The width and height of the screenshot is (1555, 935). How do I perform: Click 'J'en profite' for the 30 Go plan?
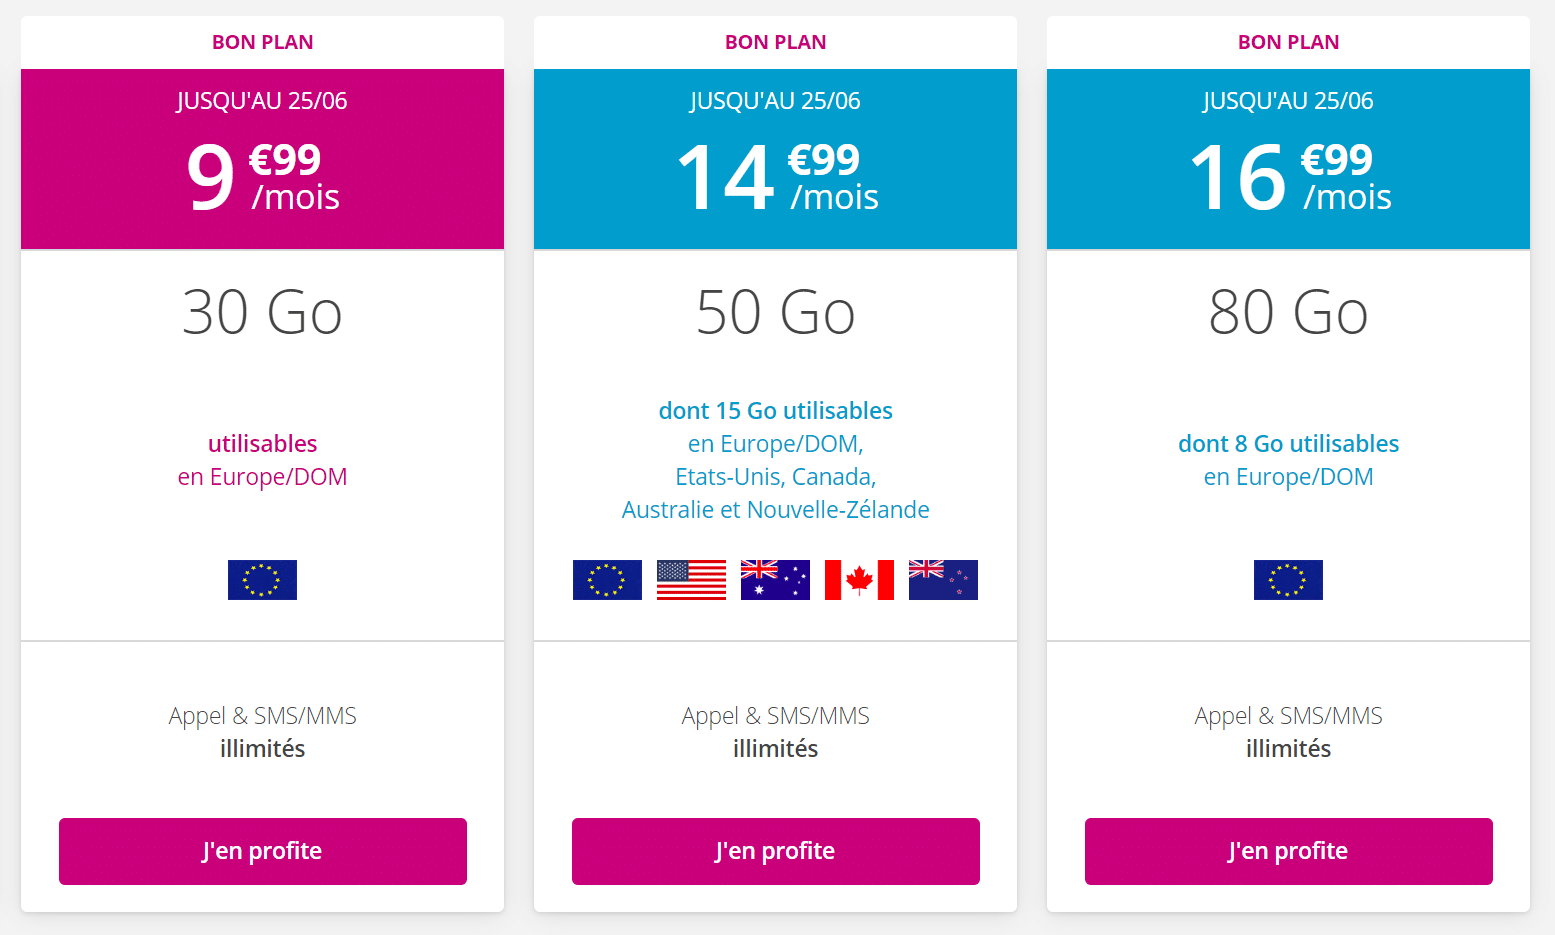pos(262,851)
